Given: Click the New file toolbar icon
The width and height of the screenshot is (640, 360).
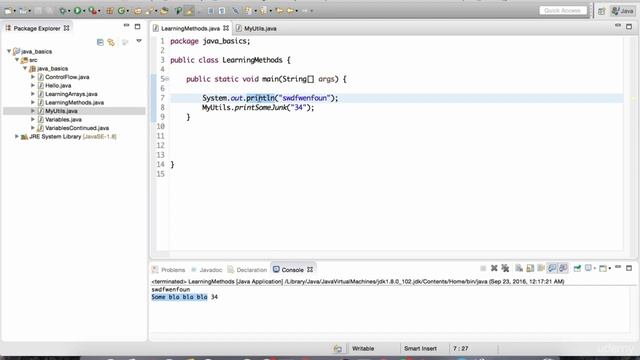Looking at the screenshot, I should point(8,11).
